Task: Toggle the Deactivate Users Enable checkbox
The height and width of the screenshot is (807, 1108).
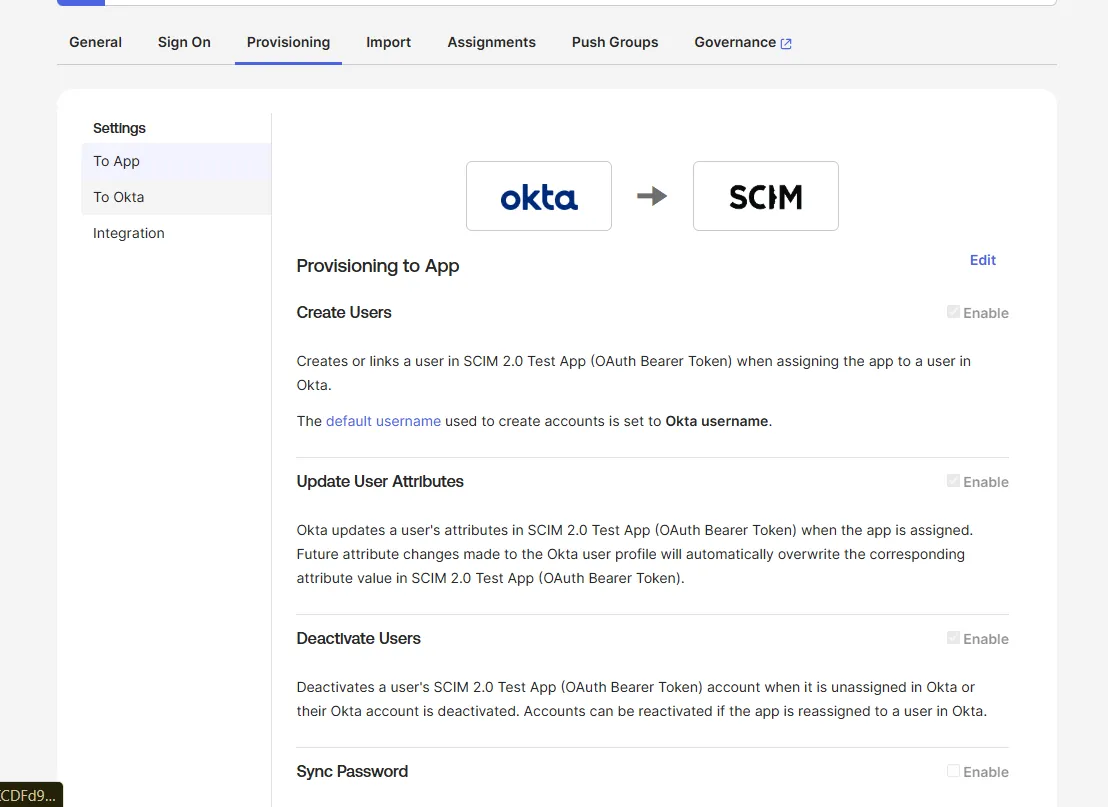Action: (953, 637)
